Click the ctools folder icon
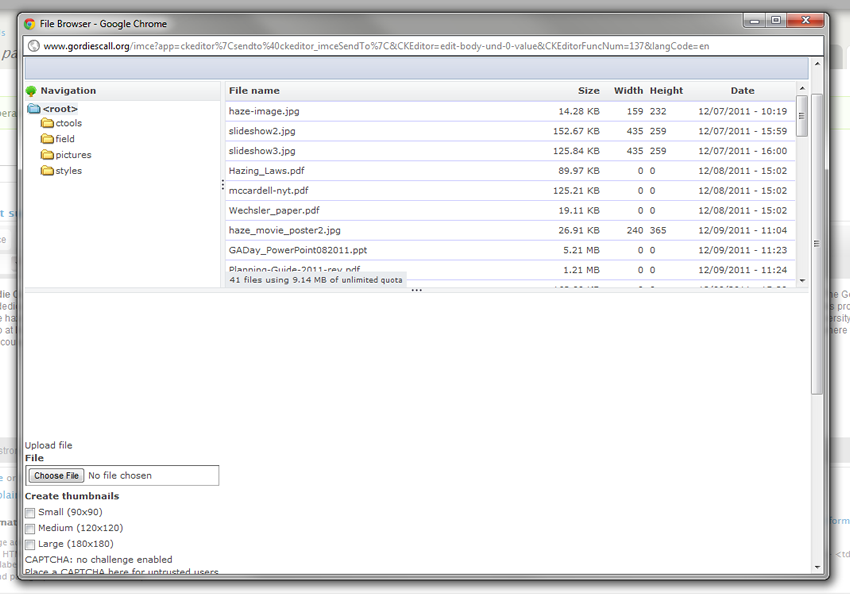This screenshot has width=850, height=597. tap(47, 124)
